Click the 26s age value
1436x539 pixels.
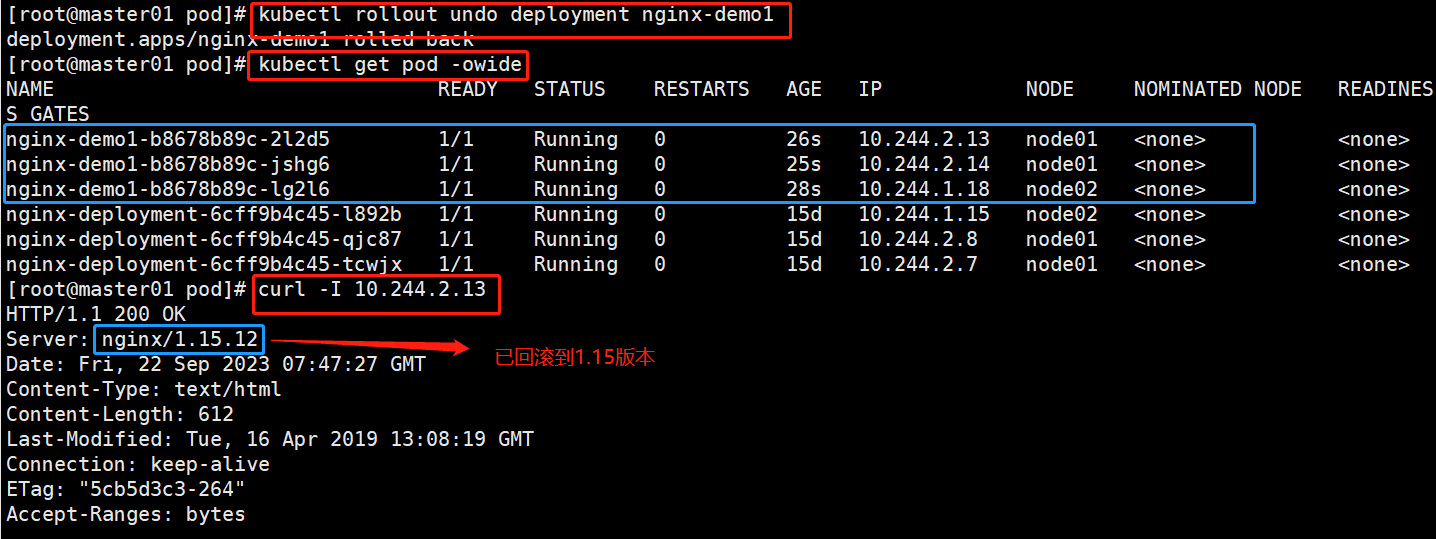804,139
